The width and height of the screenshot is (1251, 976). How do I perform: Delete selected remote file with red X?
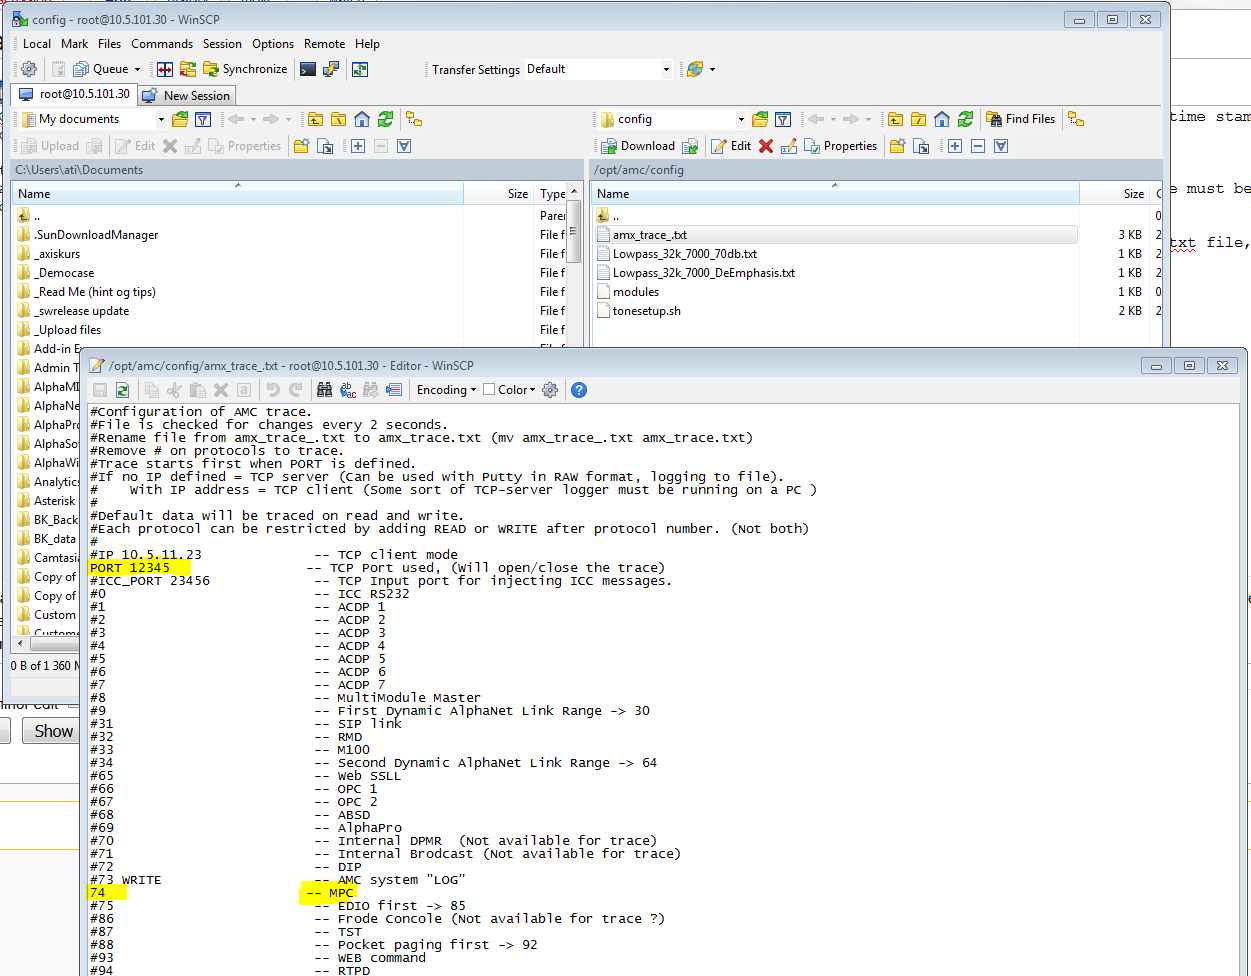click(x=766, y=146)
